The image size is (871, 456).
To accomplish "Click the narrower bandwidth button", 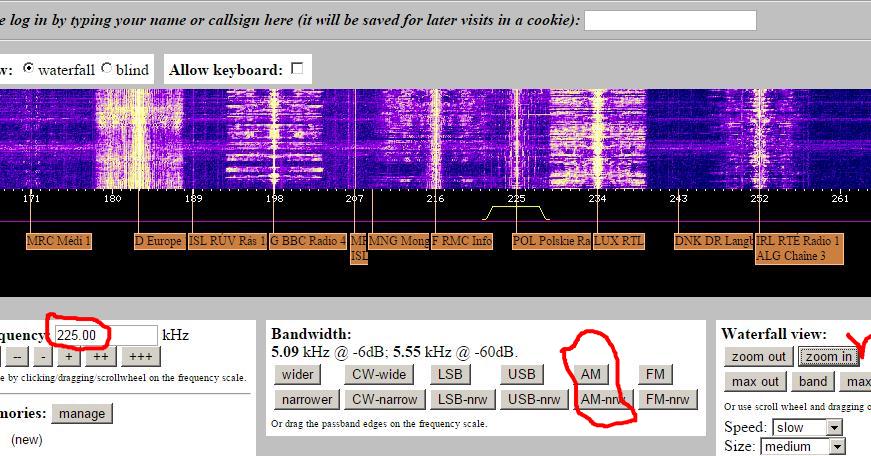I will 307,399.
